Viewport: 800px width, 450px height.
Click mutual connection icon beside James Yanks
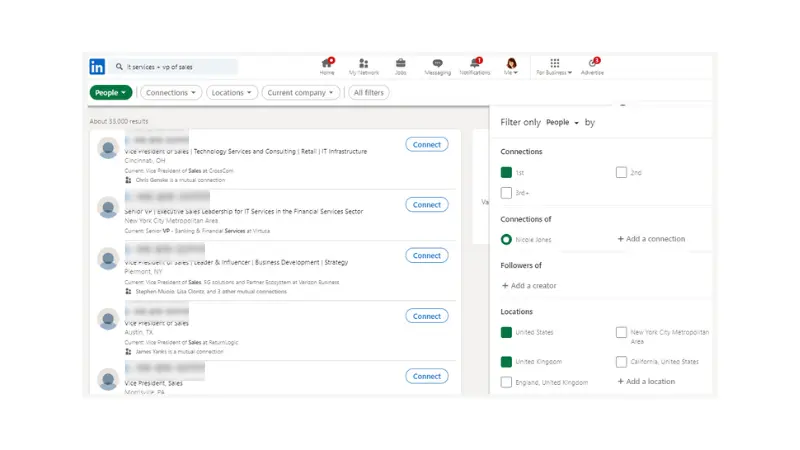(x=128, y=352)
